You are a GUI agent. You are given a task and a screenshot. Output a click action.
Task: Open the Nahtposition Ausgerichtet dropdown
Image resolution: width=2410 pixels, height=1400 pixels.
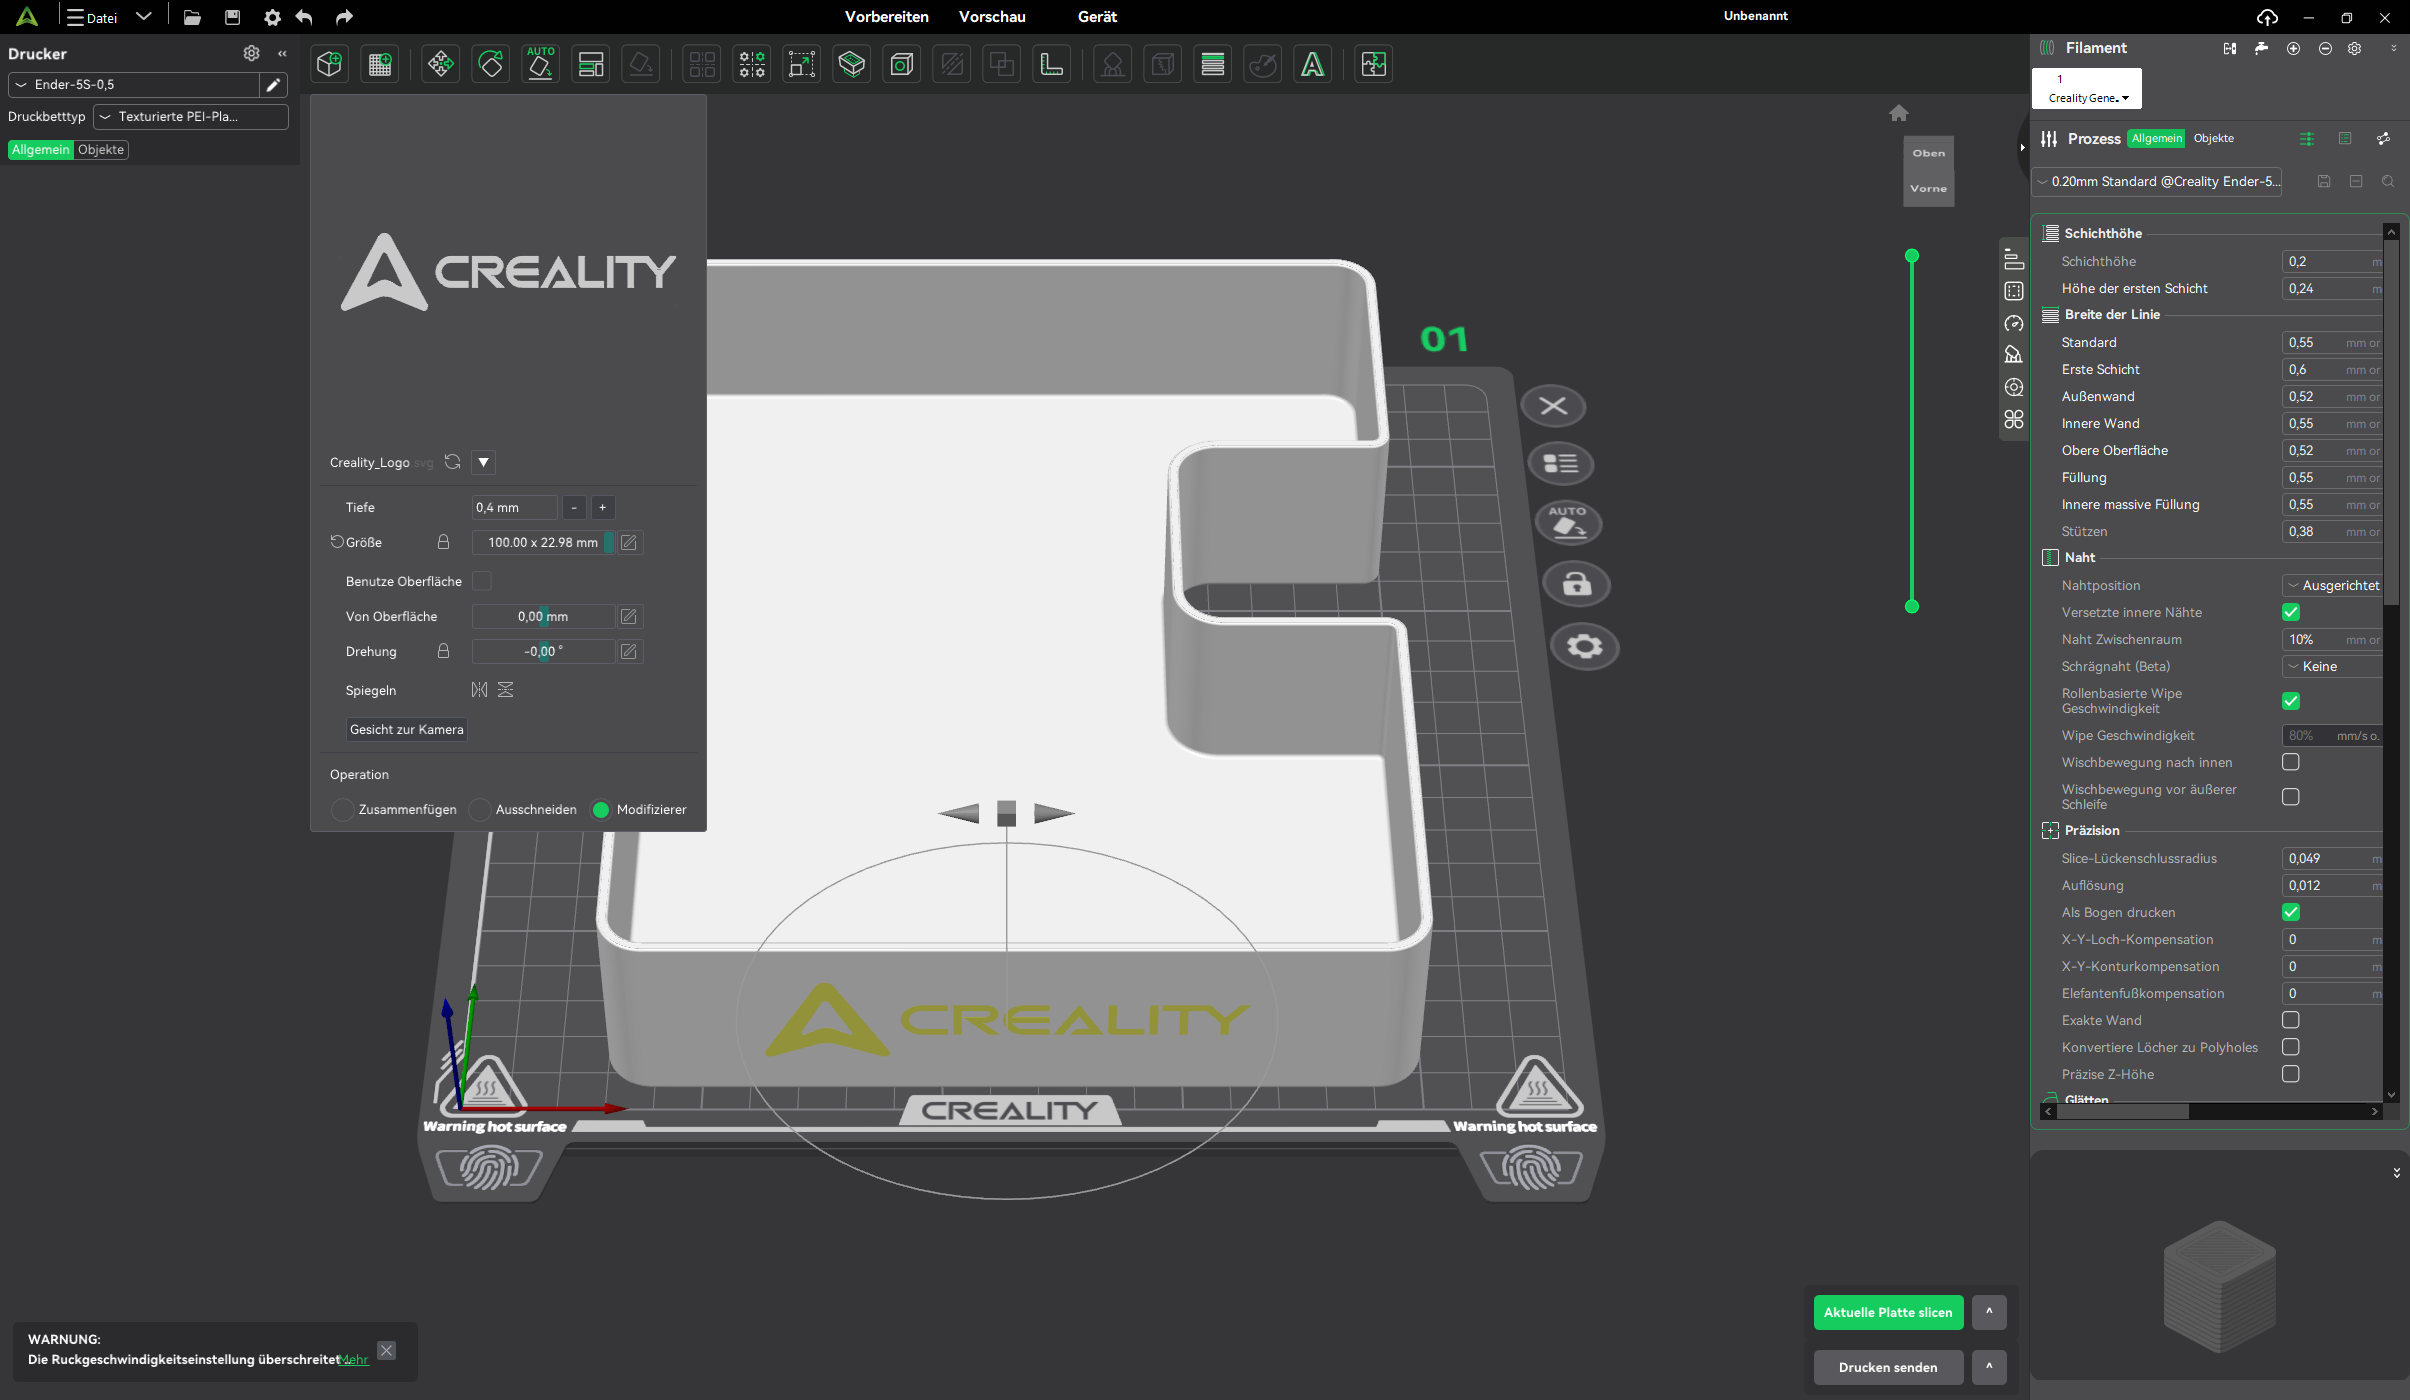2333,585
